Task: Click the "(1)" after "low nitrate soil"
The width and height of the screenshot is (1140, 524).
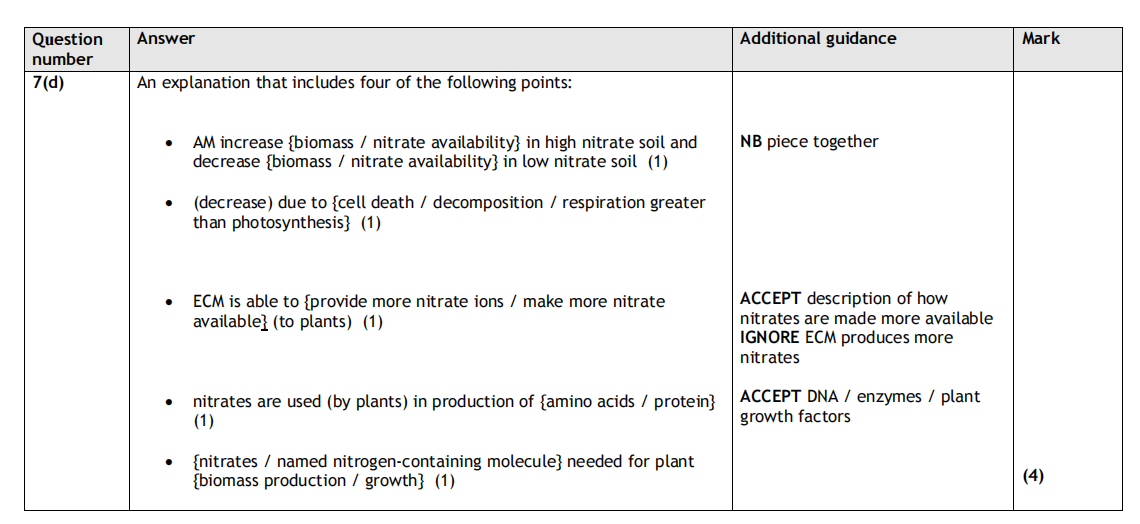Action: pos(657,162)
